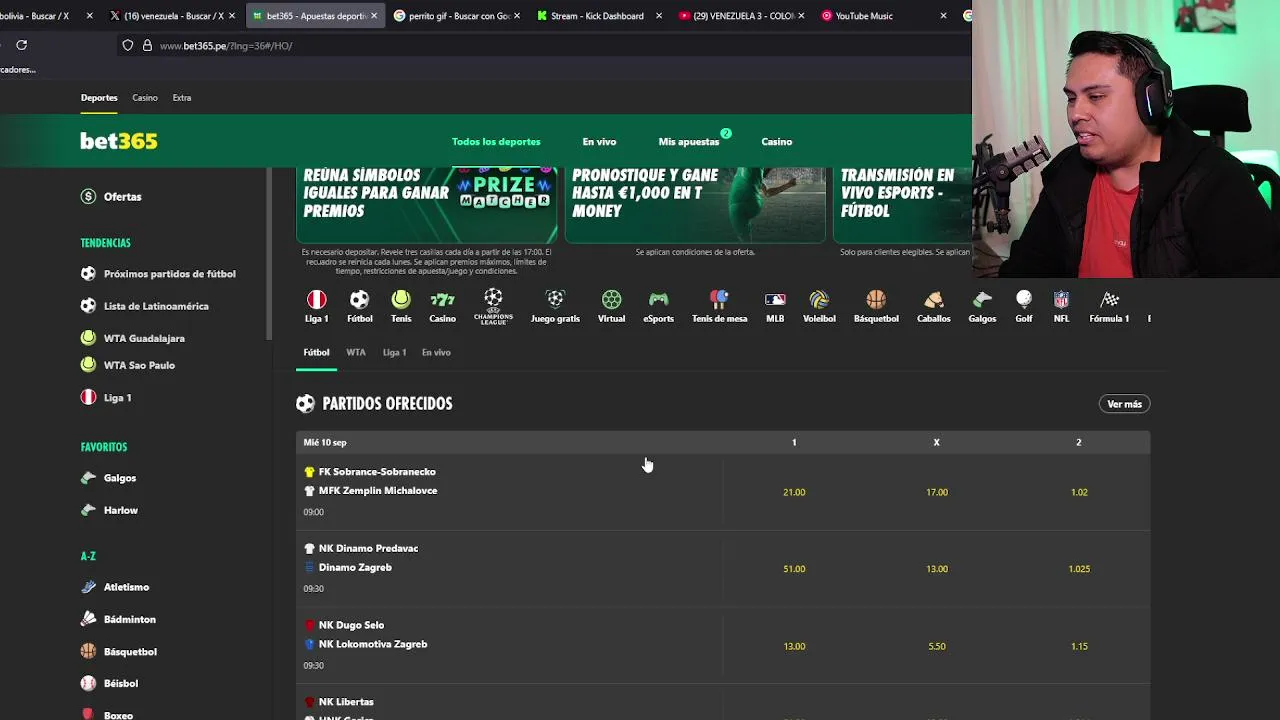The width and height of the screenshot is (1280, 720).
Task: Select draw odds 17.00
Action: pyautogui.click(x=936, y=492)
